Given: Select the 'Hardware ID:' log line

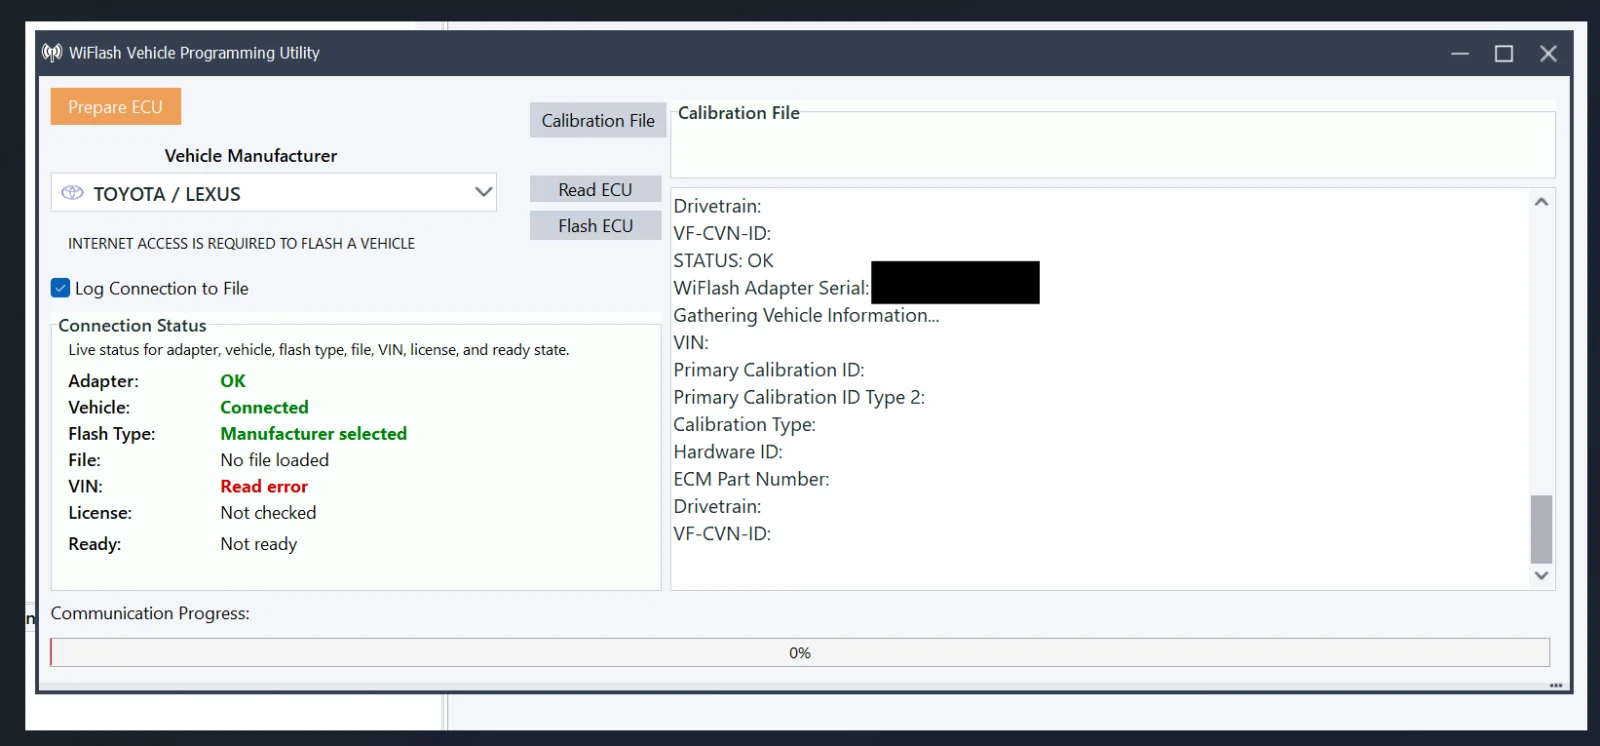Looking at the screenshot, I should pos(728,452).
